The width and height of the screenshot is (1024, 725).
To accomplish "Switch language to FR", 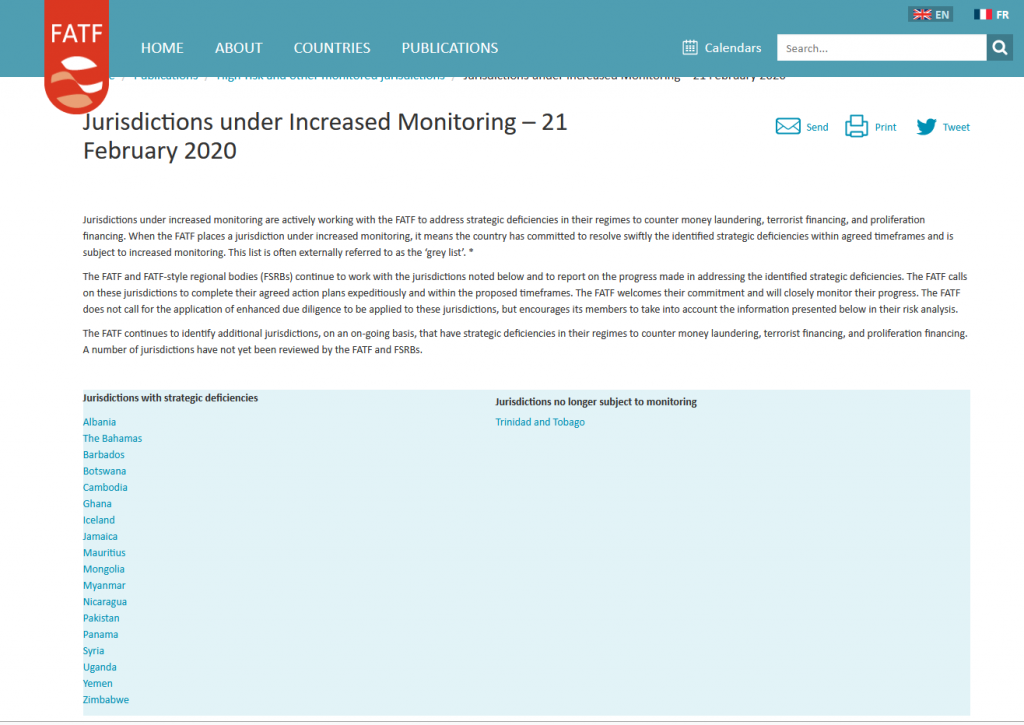I will point(991,14).
